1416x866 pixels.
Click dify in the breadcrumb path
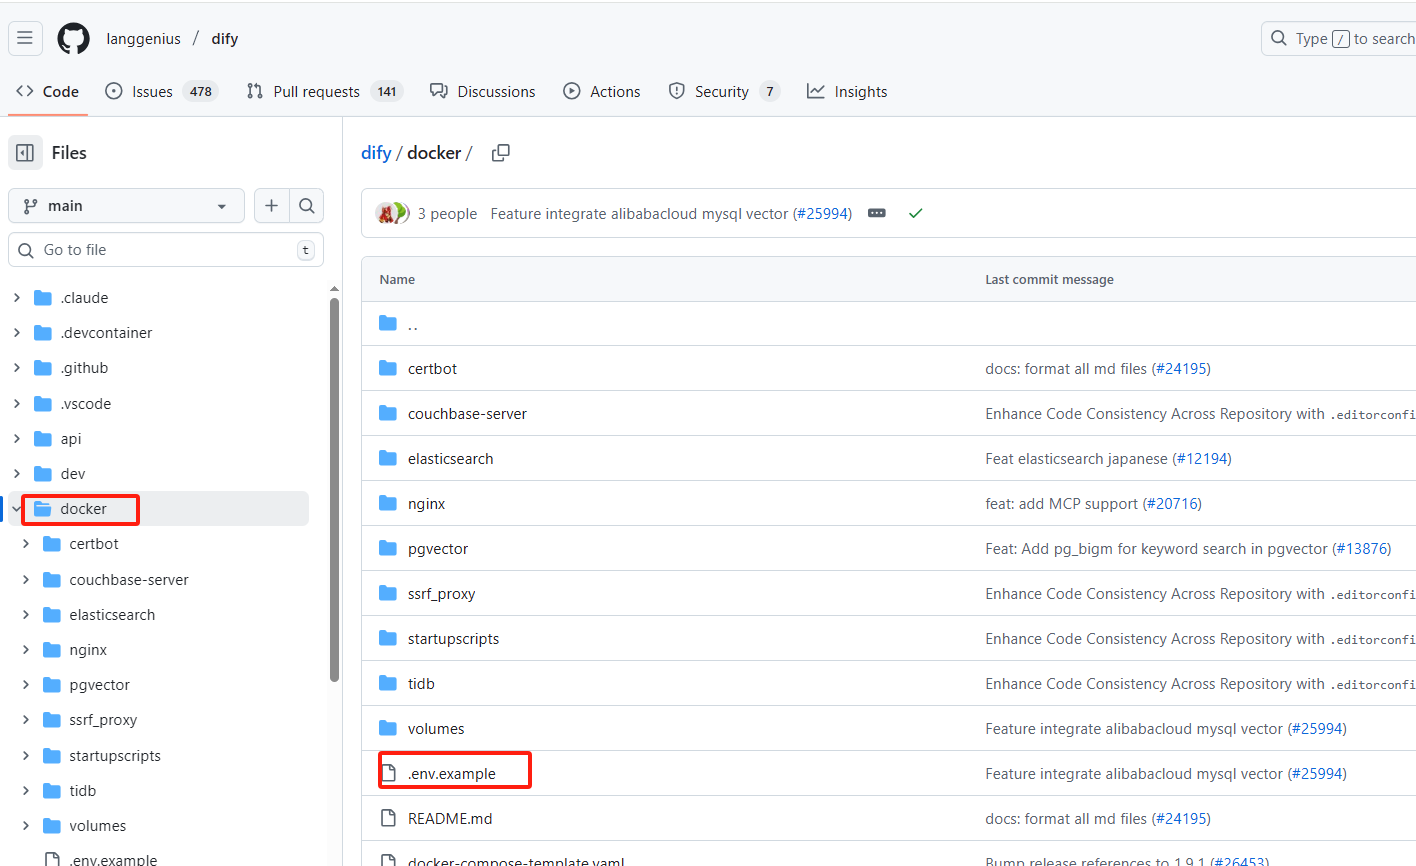pos(376,153)
